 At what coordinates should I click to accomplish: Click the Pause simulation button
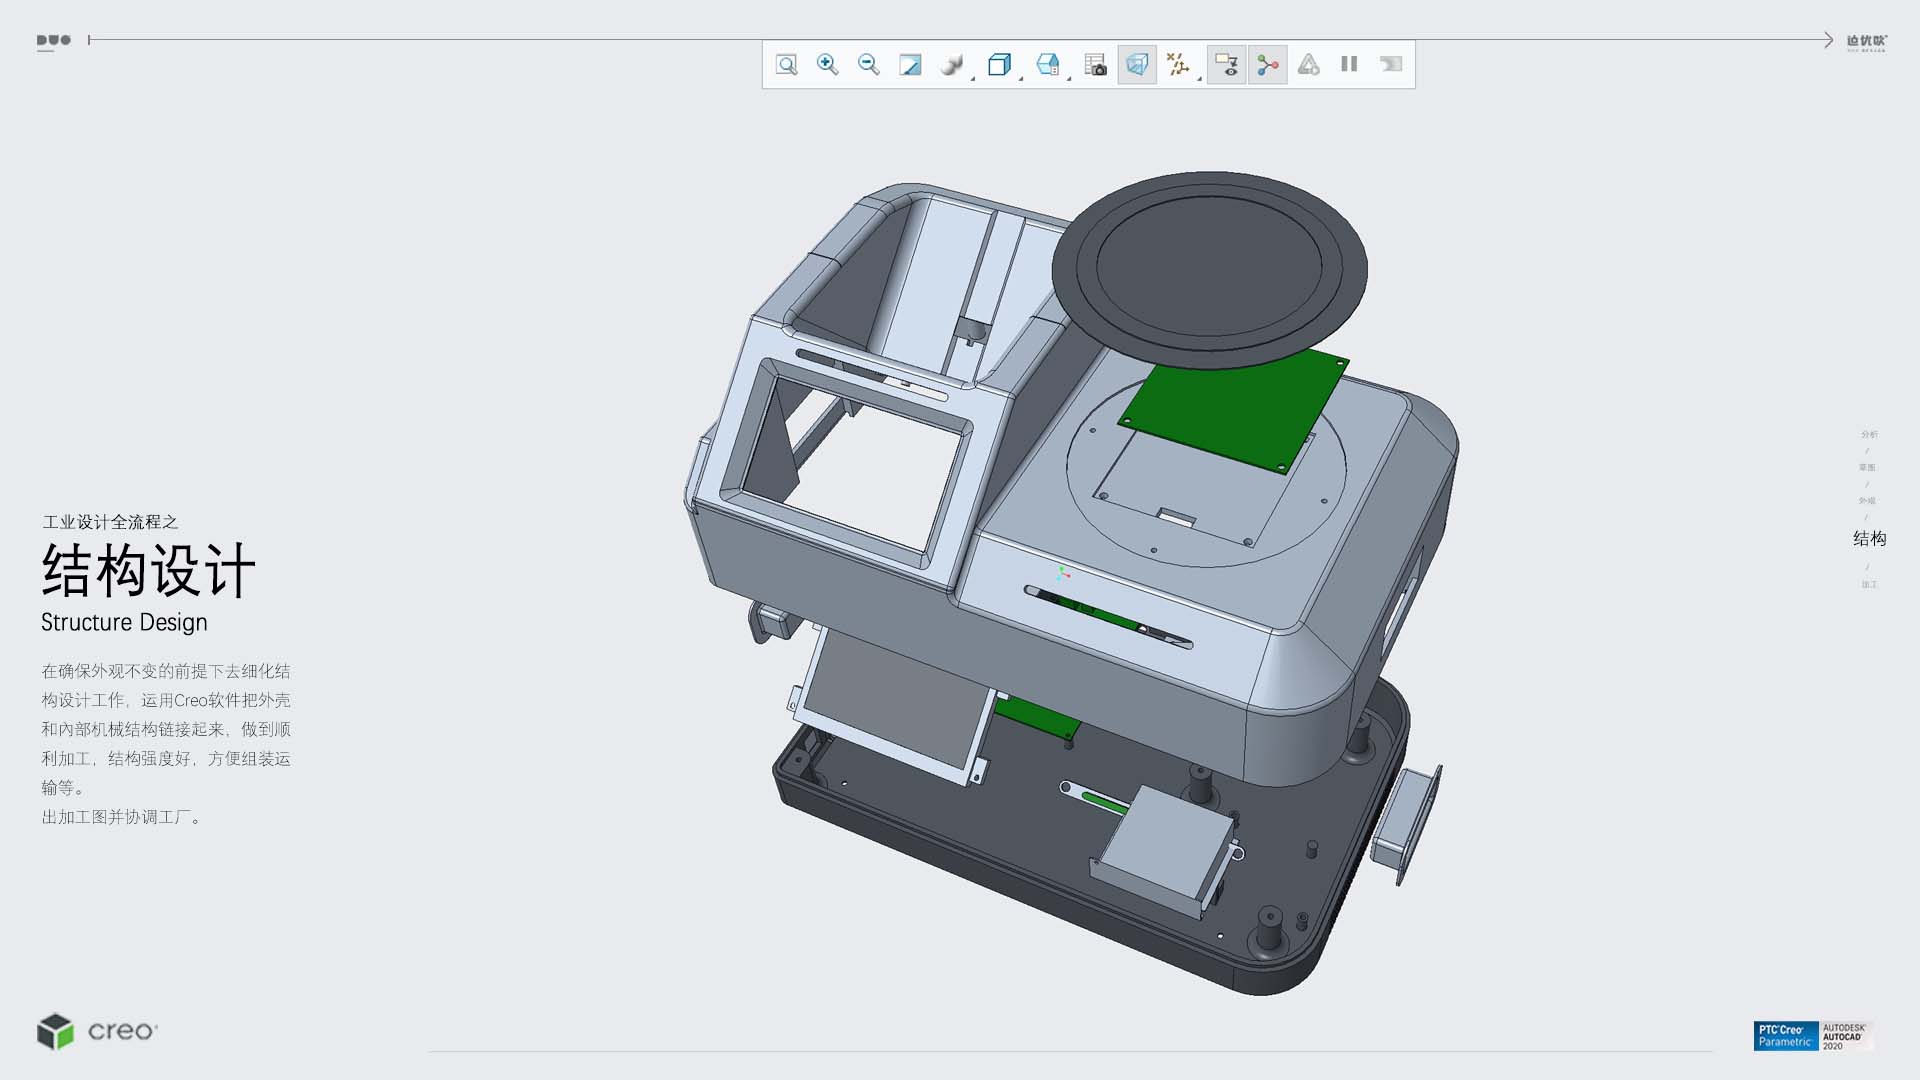[x=1349, y=65]
